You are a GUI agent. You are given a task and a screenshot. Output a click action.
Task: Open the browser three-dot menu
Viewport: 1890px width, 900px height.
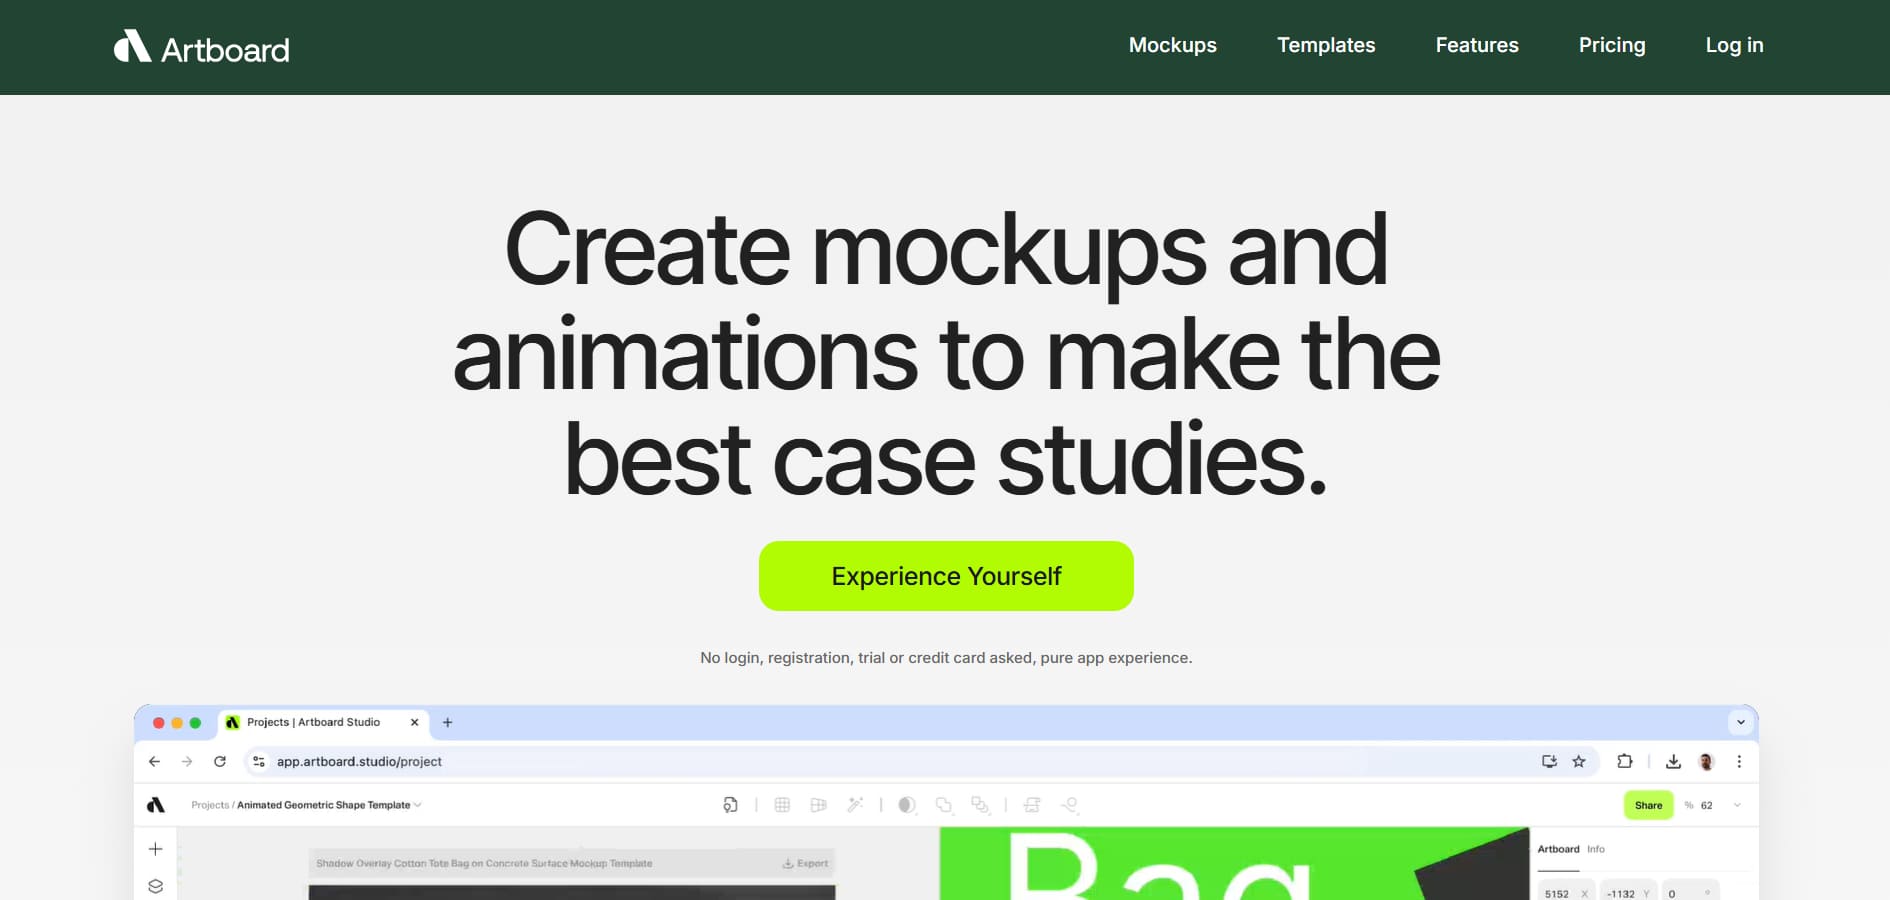pos(1739,761)
